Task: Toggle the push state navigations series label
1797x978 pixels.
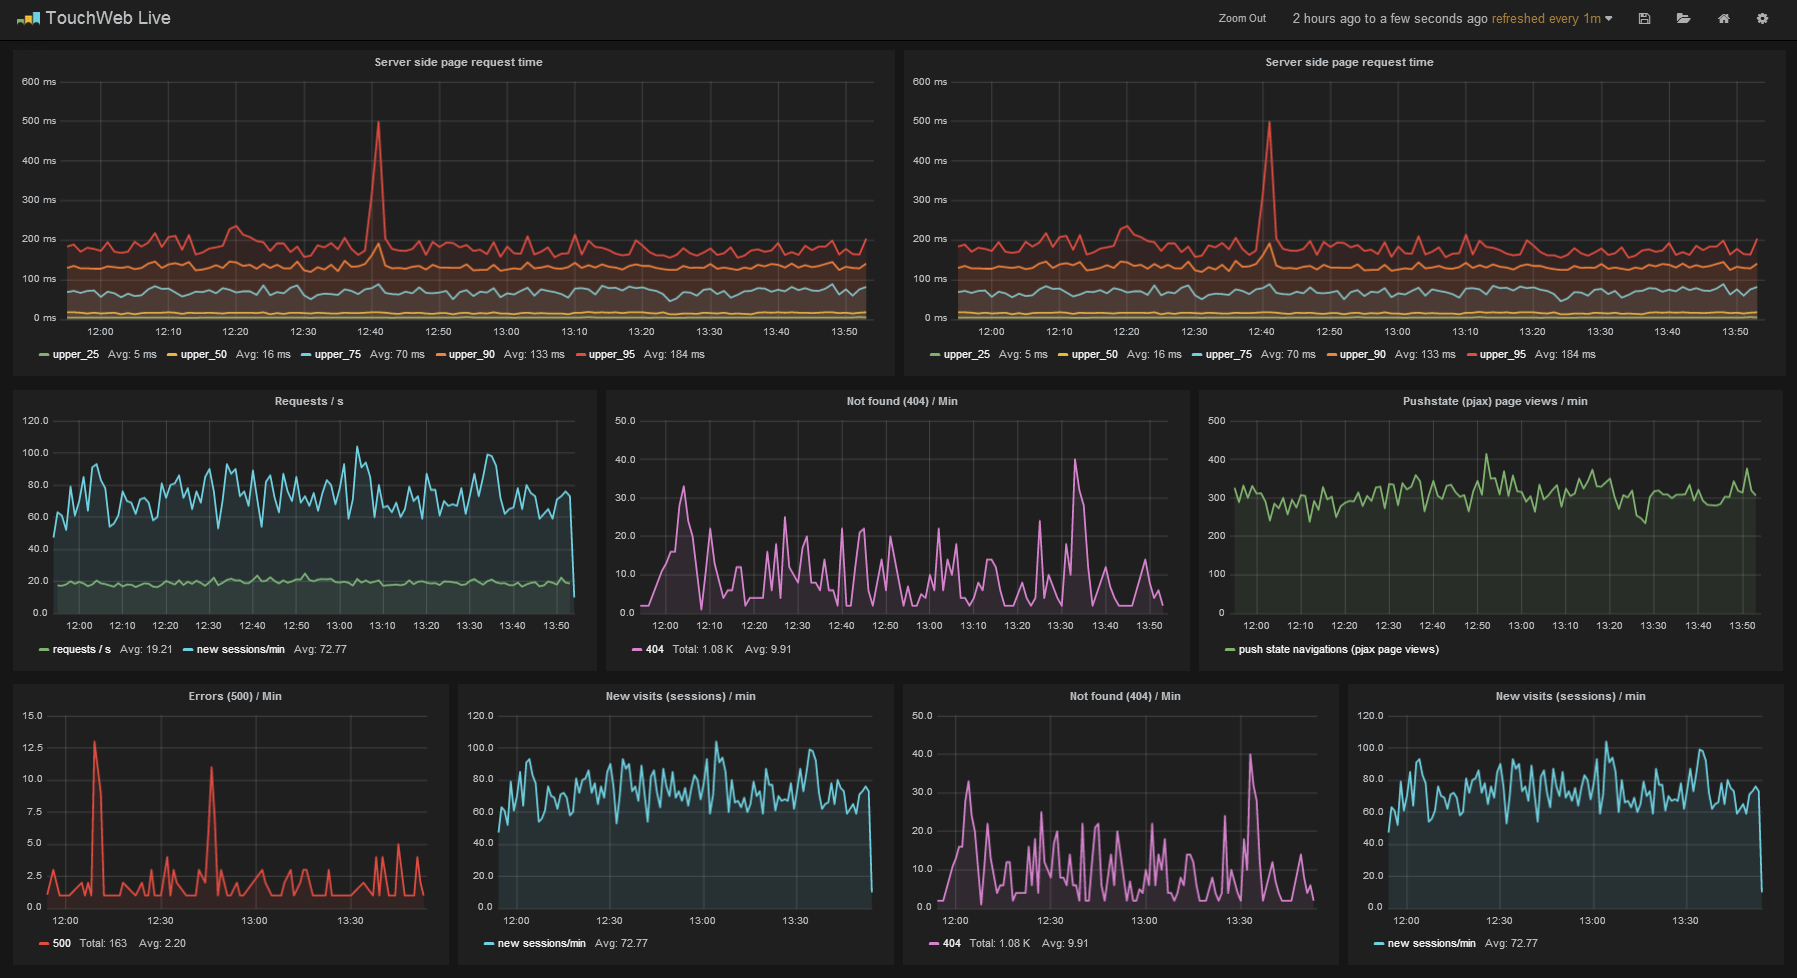Action: [1338, 650]
